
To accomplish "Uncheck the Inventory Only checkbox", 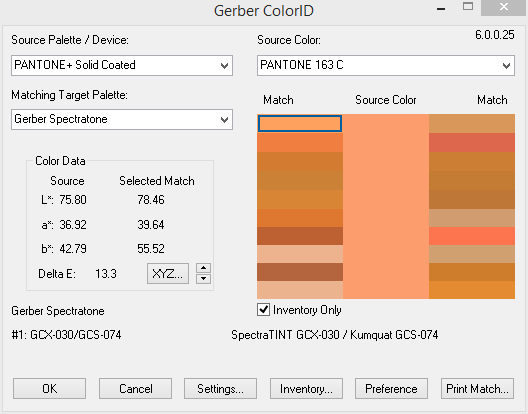I will coord(263,310).
